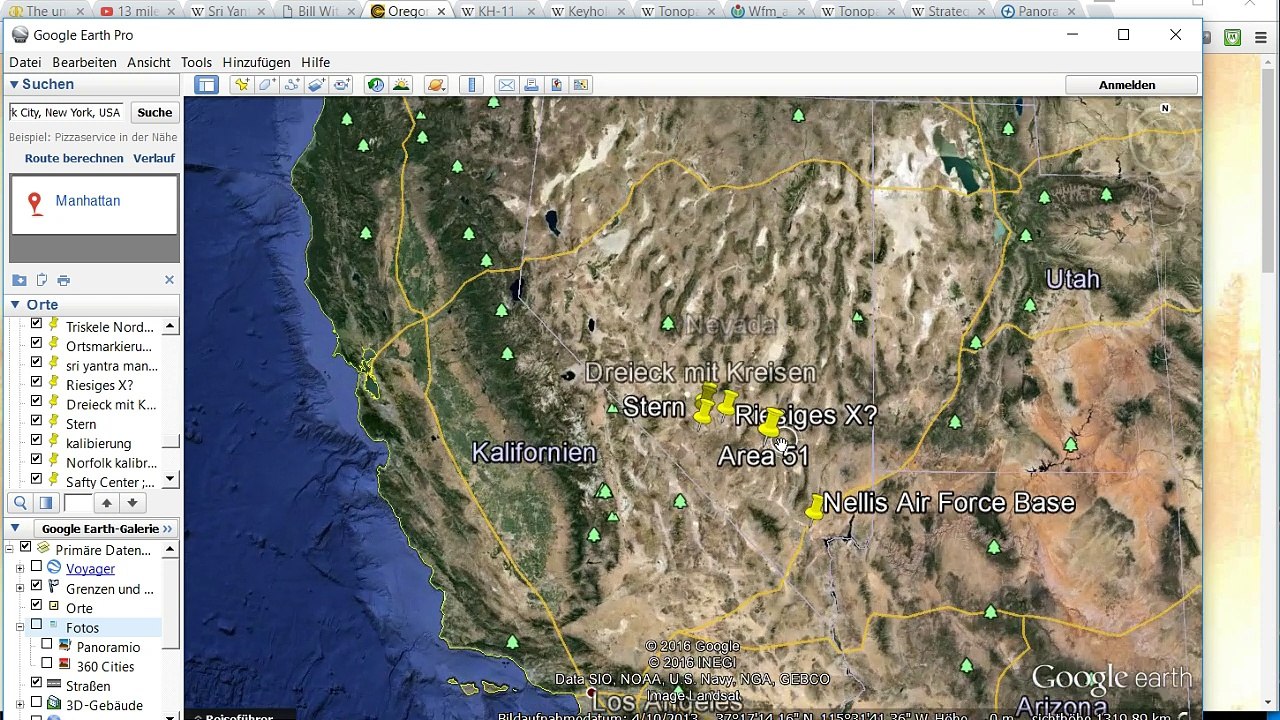Click the save image toolbar icon

point(557,85)
